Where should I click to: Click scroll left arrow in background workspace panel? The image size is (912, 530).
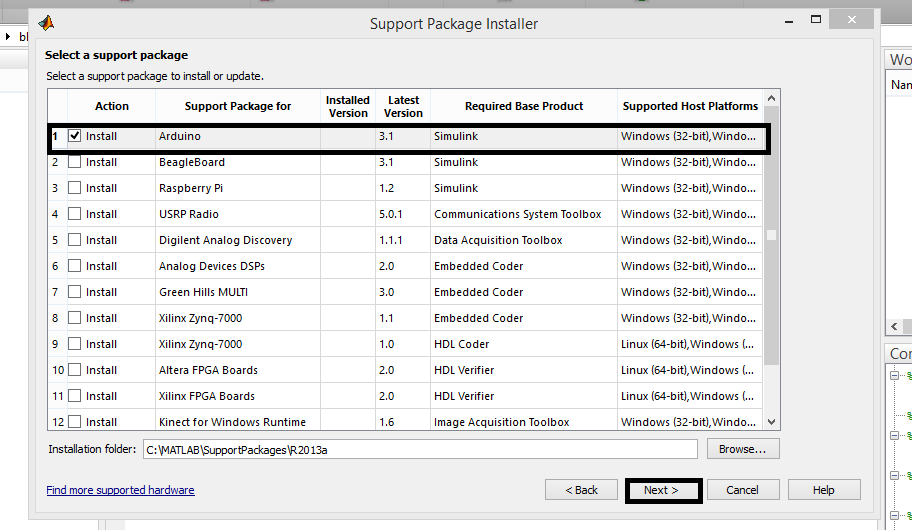895,326
